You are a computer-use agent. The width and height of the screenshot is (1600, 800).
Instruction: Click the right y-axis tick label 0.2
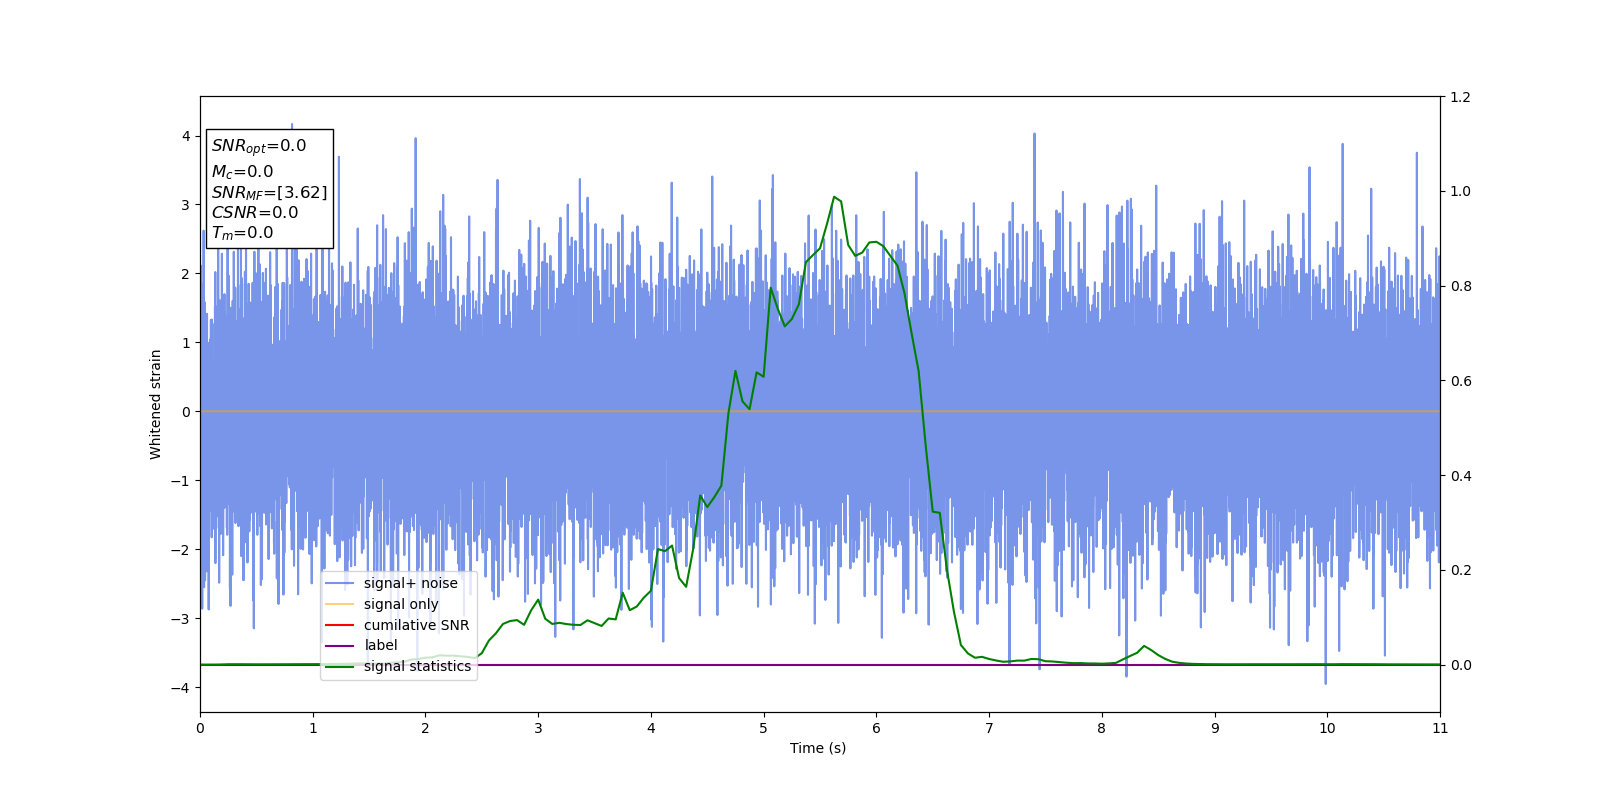point(1460,570)
